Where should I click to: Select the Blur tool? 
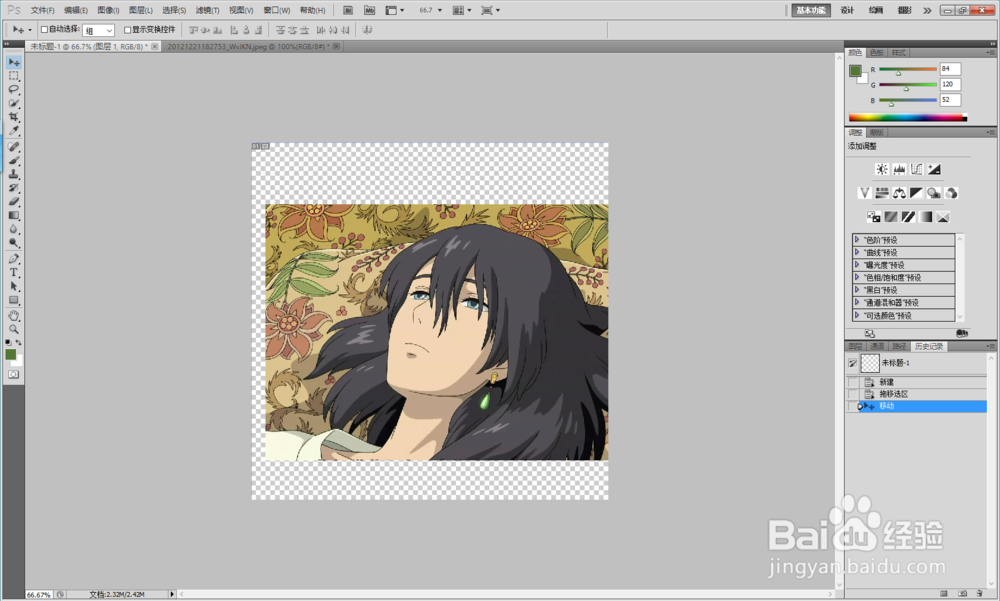click(x=13, y=229)
